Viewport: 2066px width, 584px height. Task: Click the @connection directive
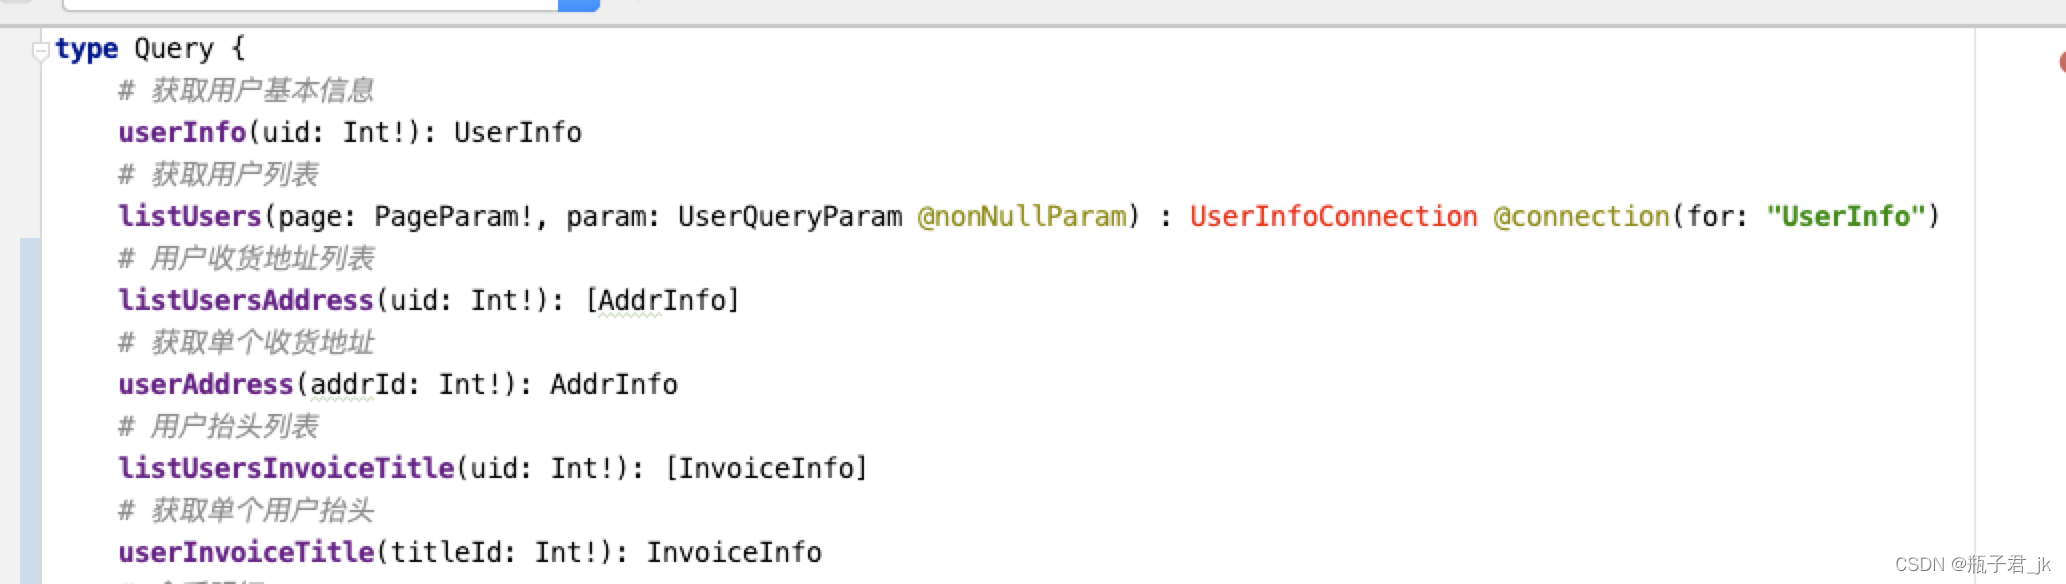pos(1581,216)
